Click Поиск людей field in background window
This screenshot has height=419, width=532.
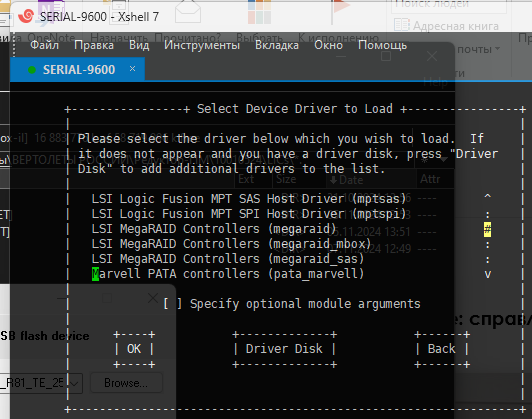coord(449,5)
